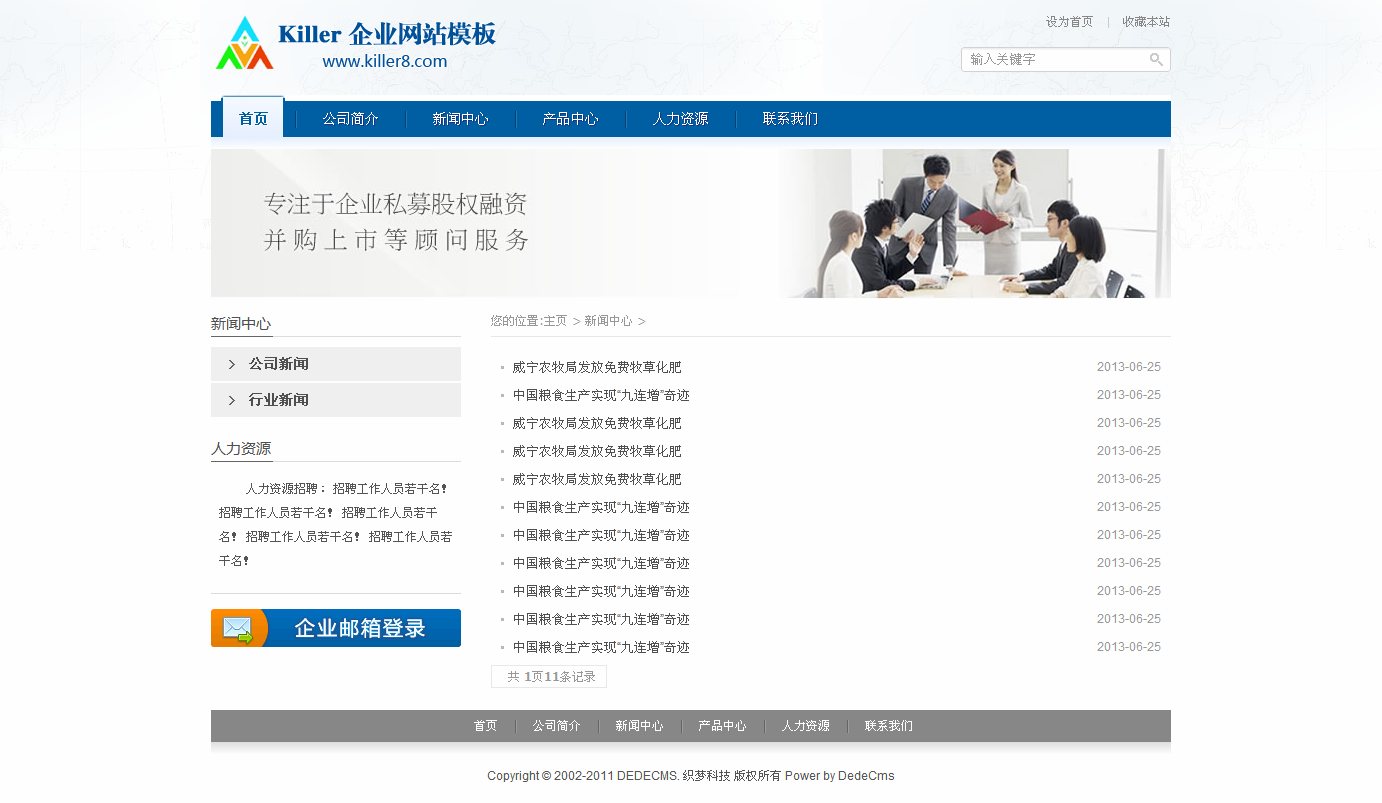Open 联系我们 from top navigation
Screen dimensions: 1382x803
click(x=790, y=119)
